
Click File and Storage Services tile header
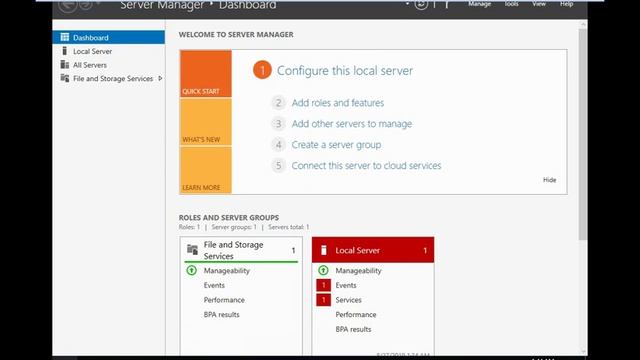(x=241, y=250)
